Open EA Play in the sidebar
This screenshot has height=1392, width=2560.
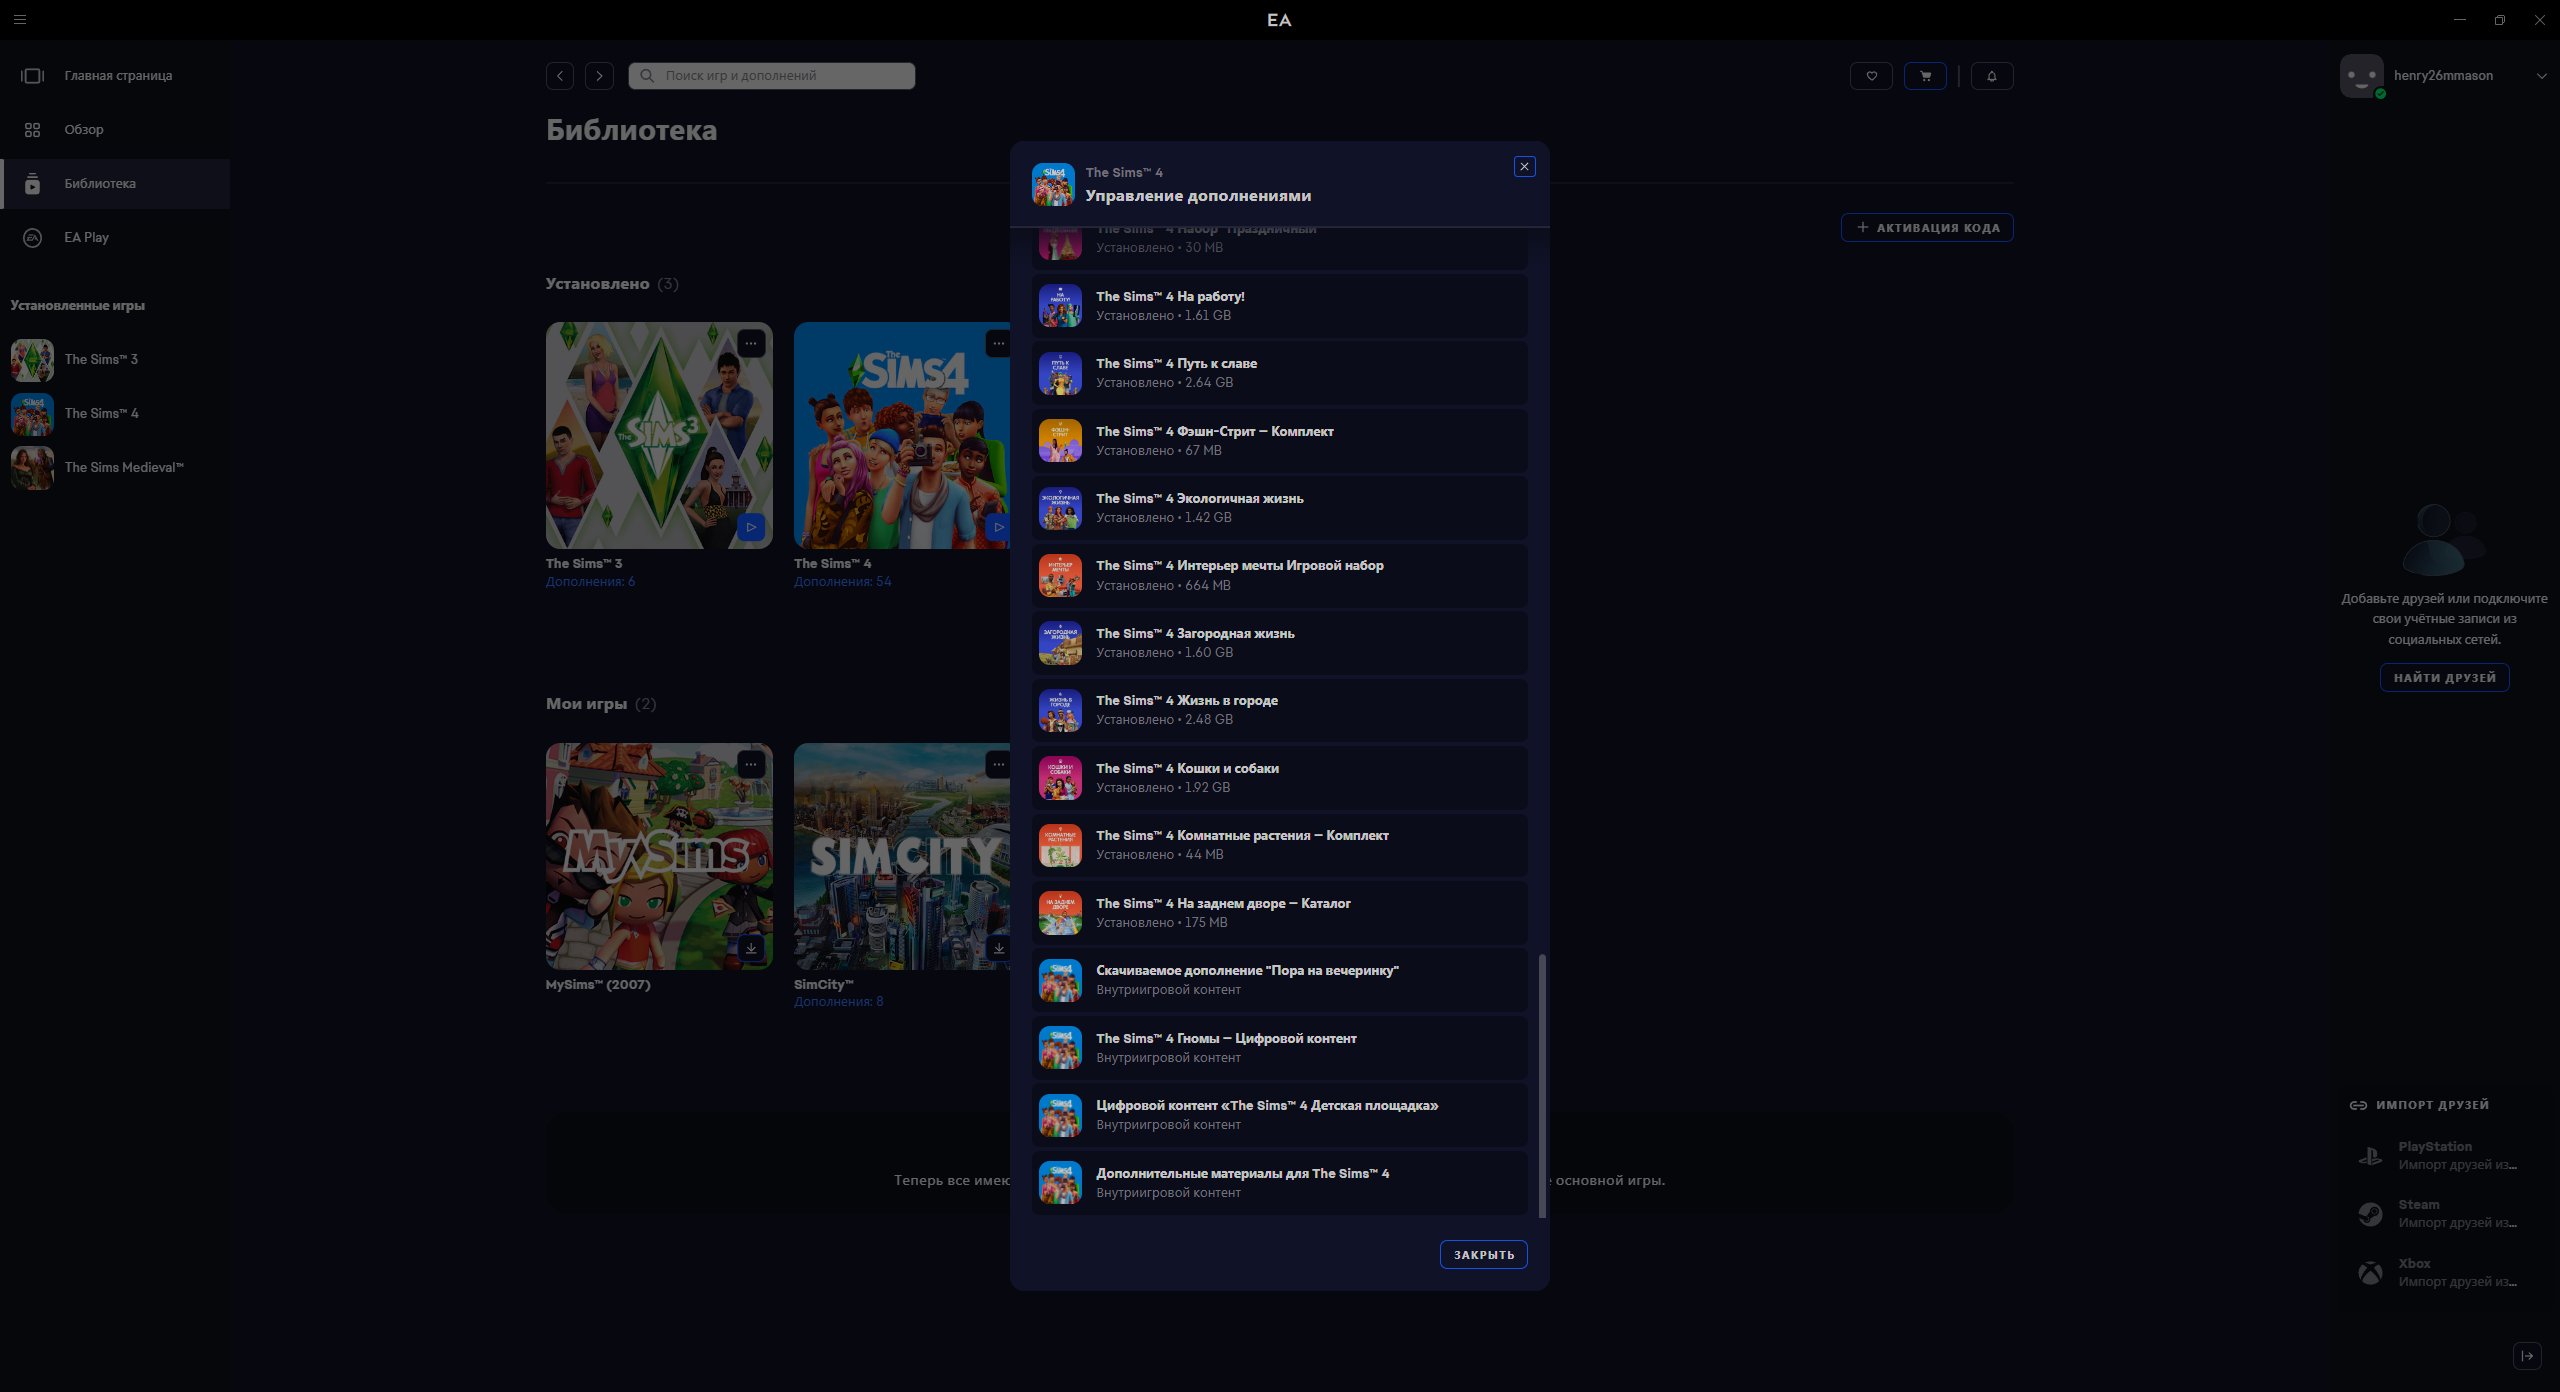tap(115, 238)
